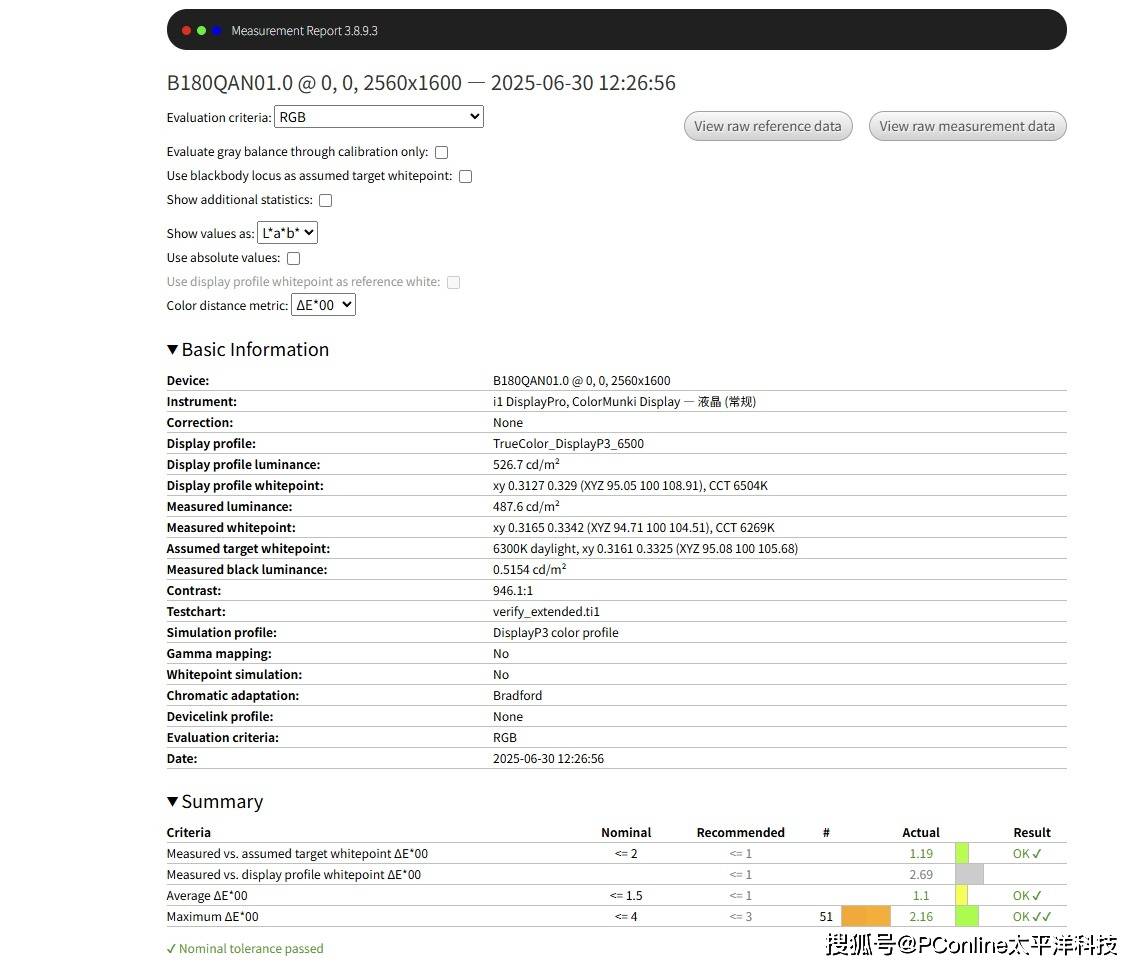Click the blue dot in header bar
This screenshot has width=1143, height=969.
click(216, 31)
